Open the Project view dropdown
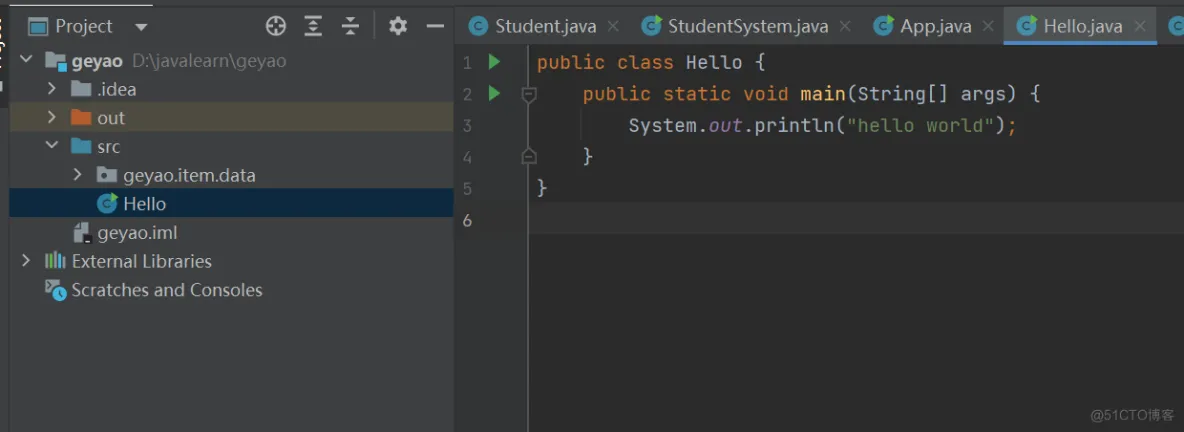The width and height of the screenshot is (1184, 432). (141, 27)
